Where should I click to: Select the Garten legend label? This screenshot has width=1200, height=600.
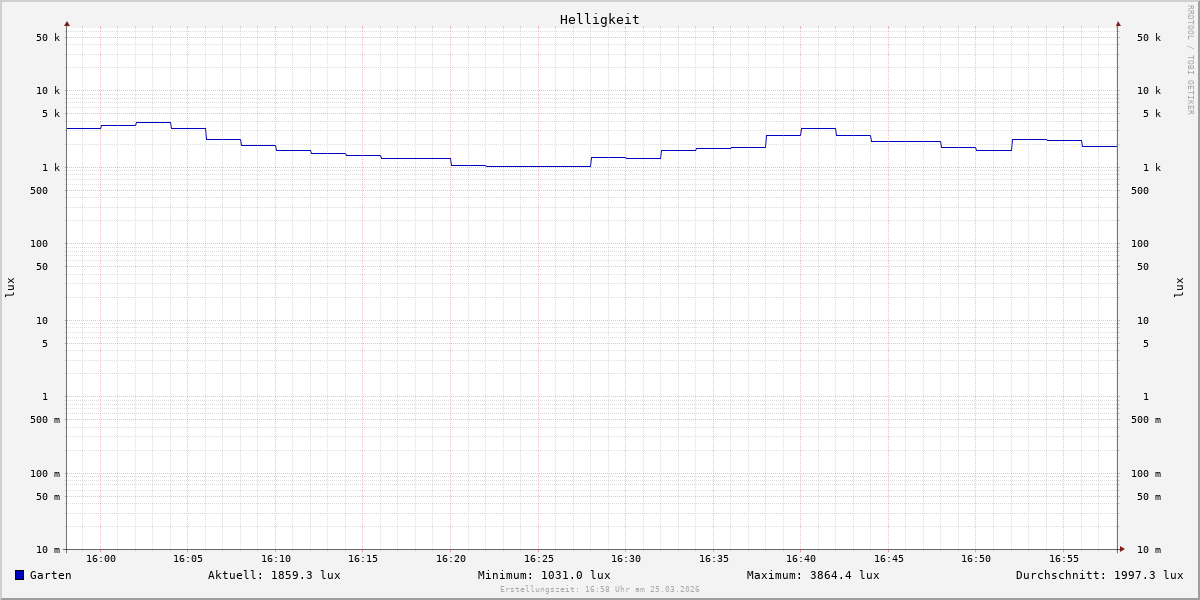(51, 575)
